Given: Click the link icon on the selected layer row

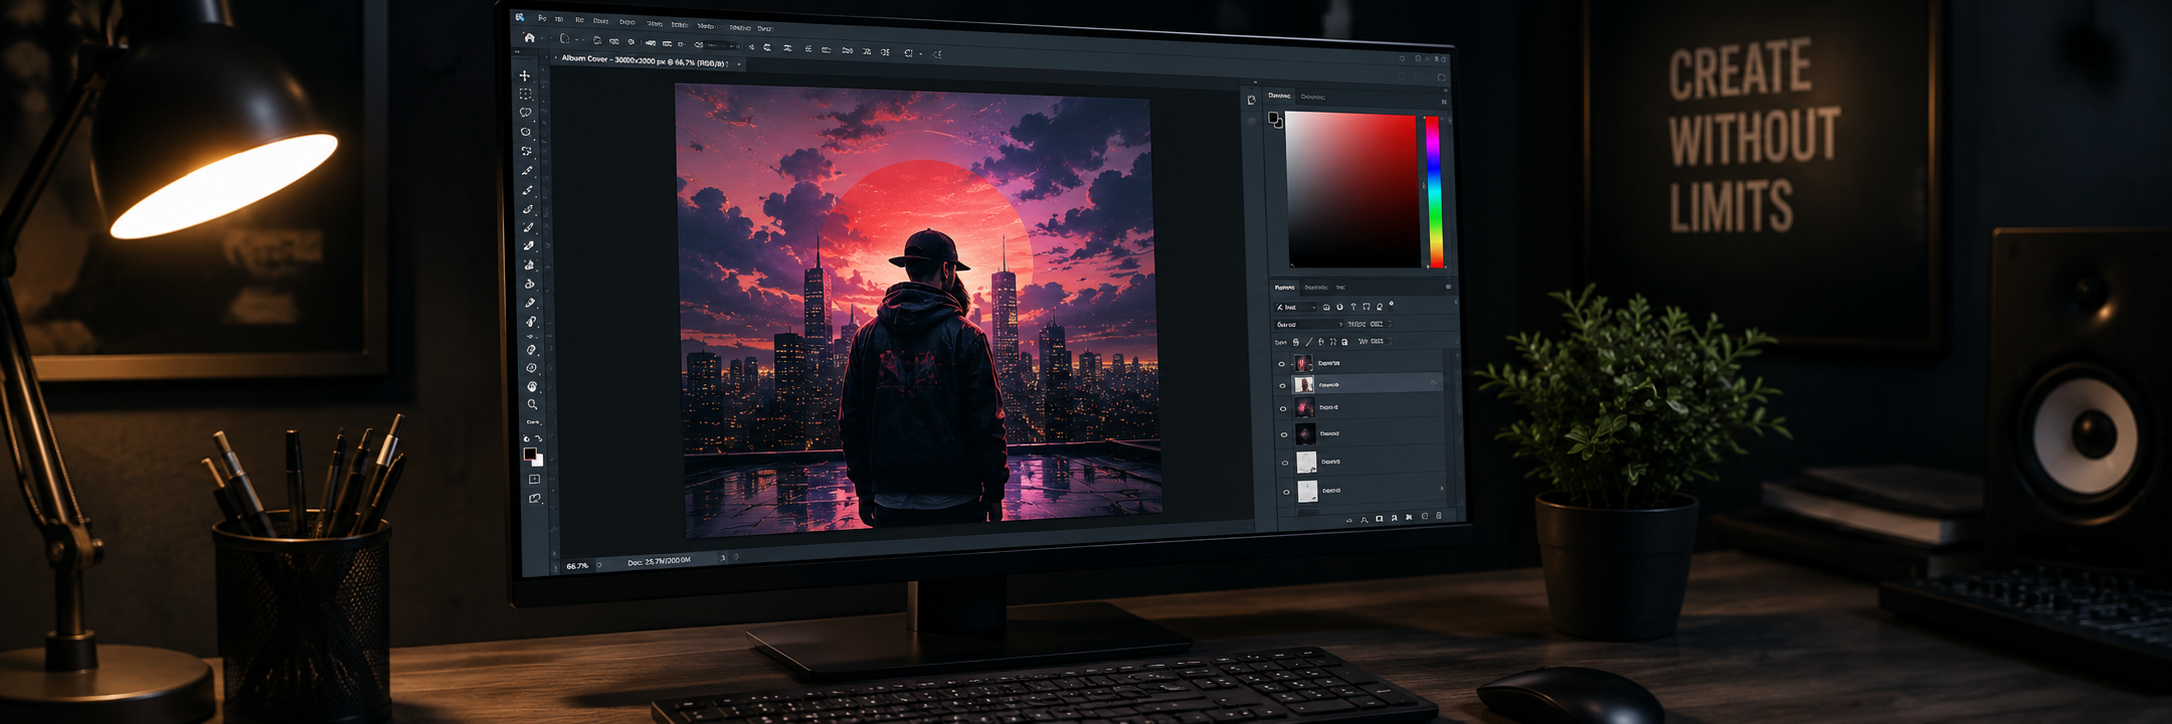Looking at the screenshot, I should [x=1433, y=384].
